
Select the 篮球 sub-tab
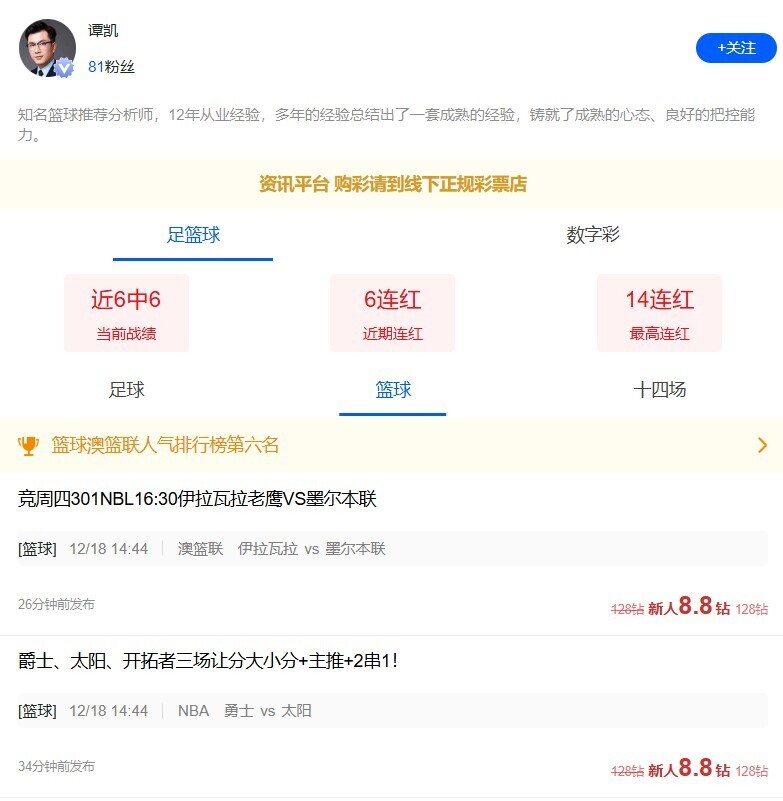[x=393, y=390]
